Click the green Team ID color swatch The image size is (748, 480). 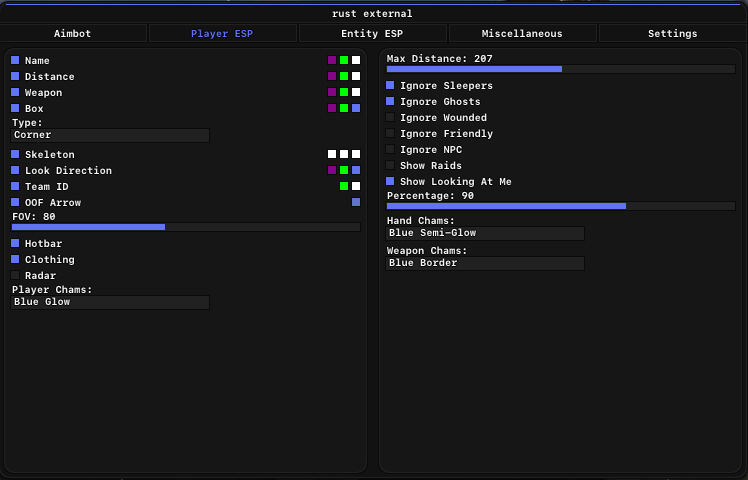point(344,186)
